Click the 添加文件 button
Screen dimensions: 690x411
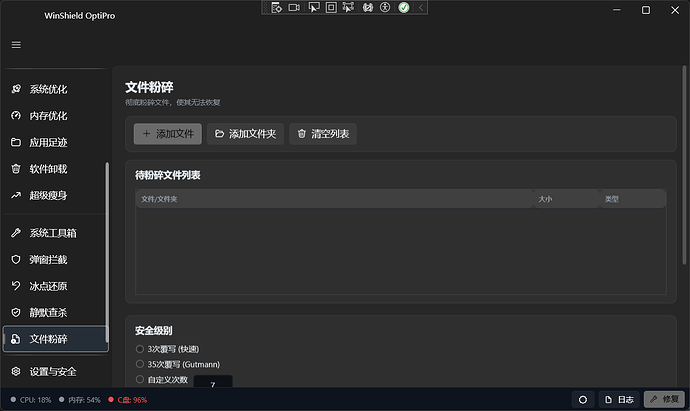tap(168, 134)
